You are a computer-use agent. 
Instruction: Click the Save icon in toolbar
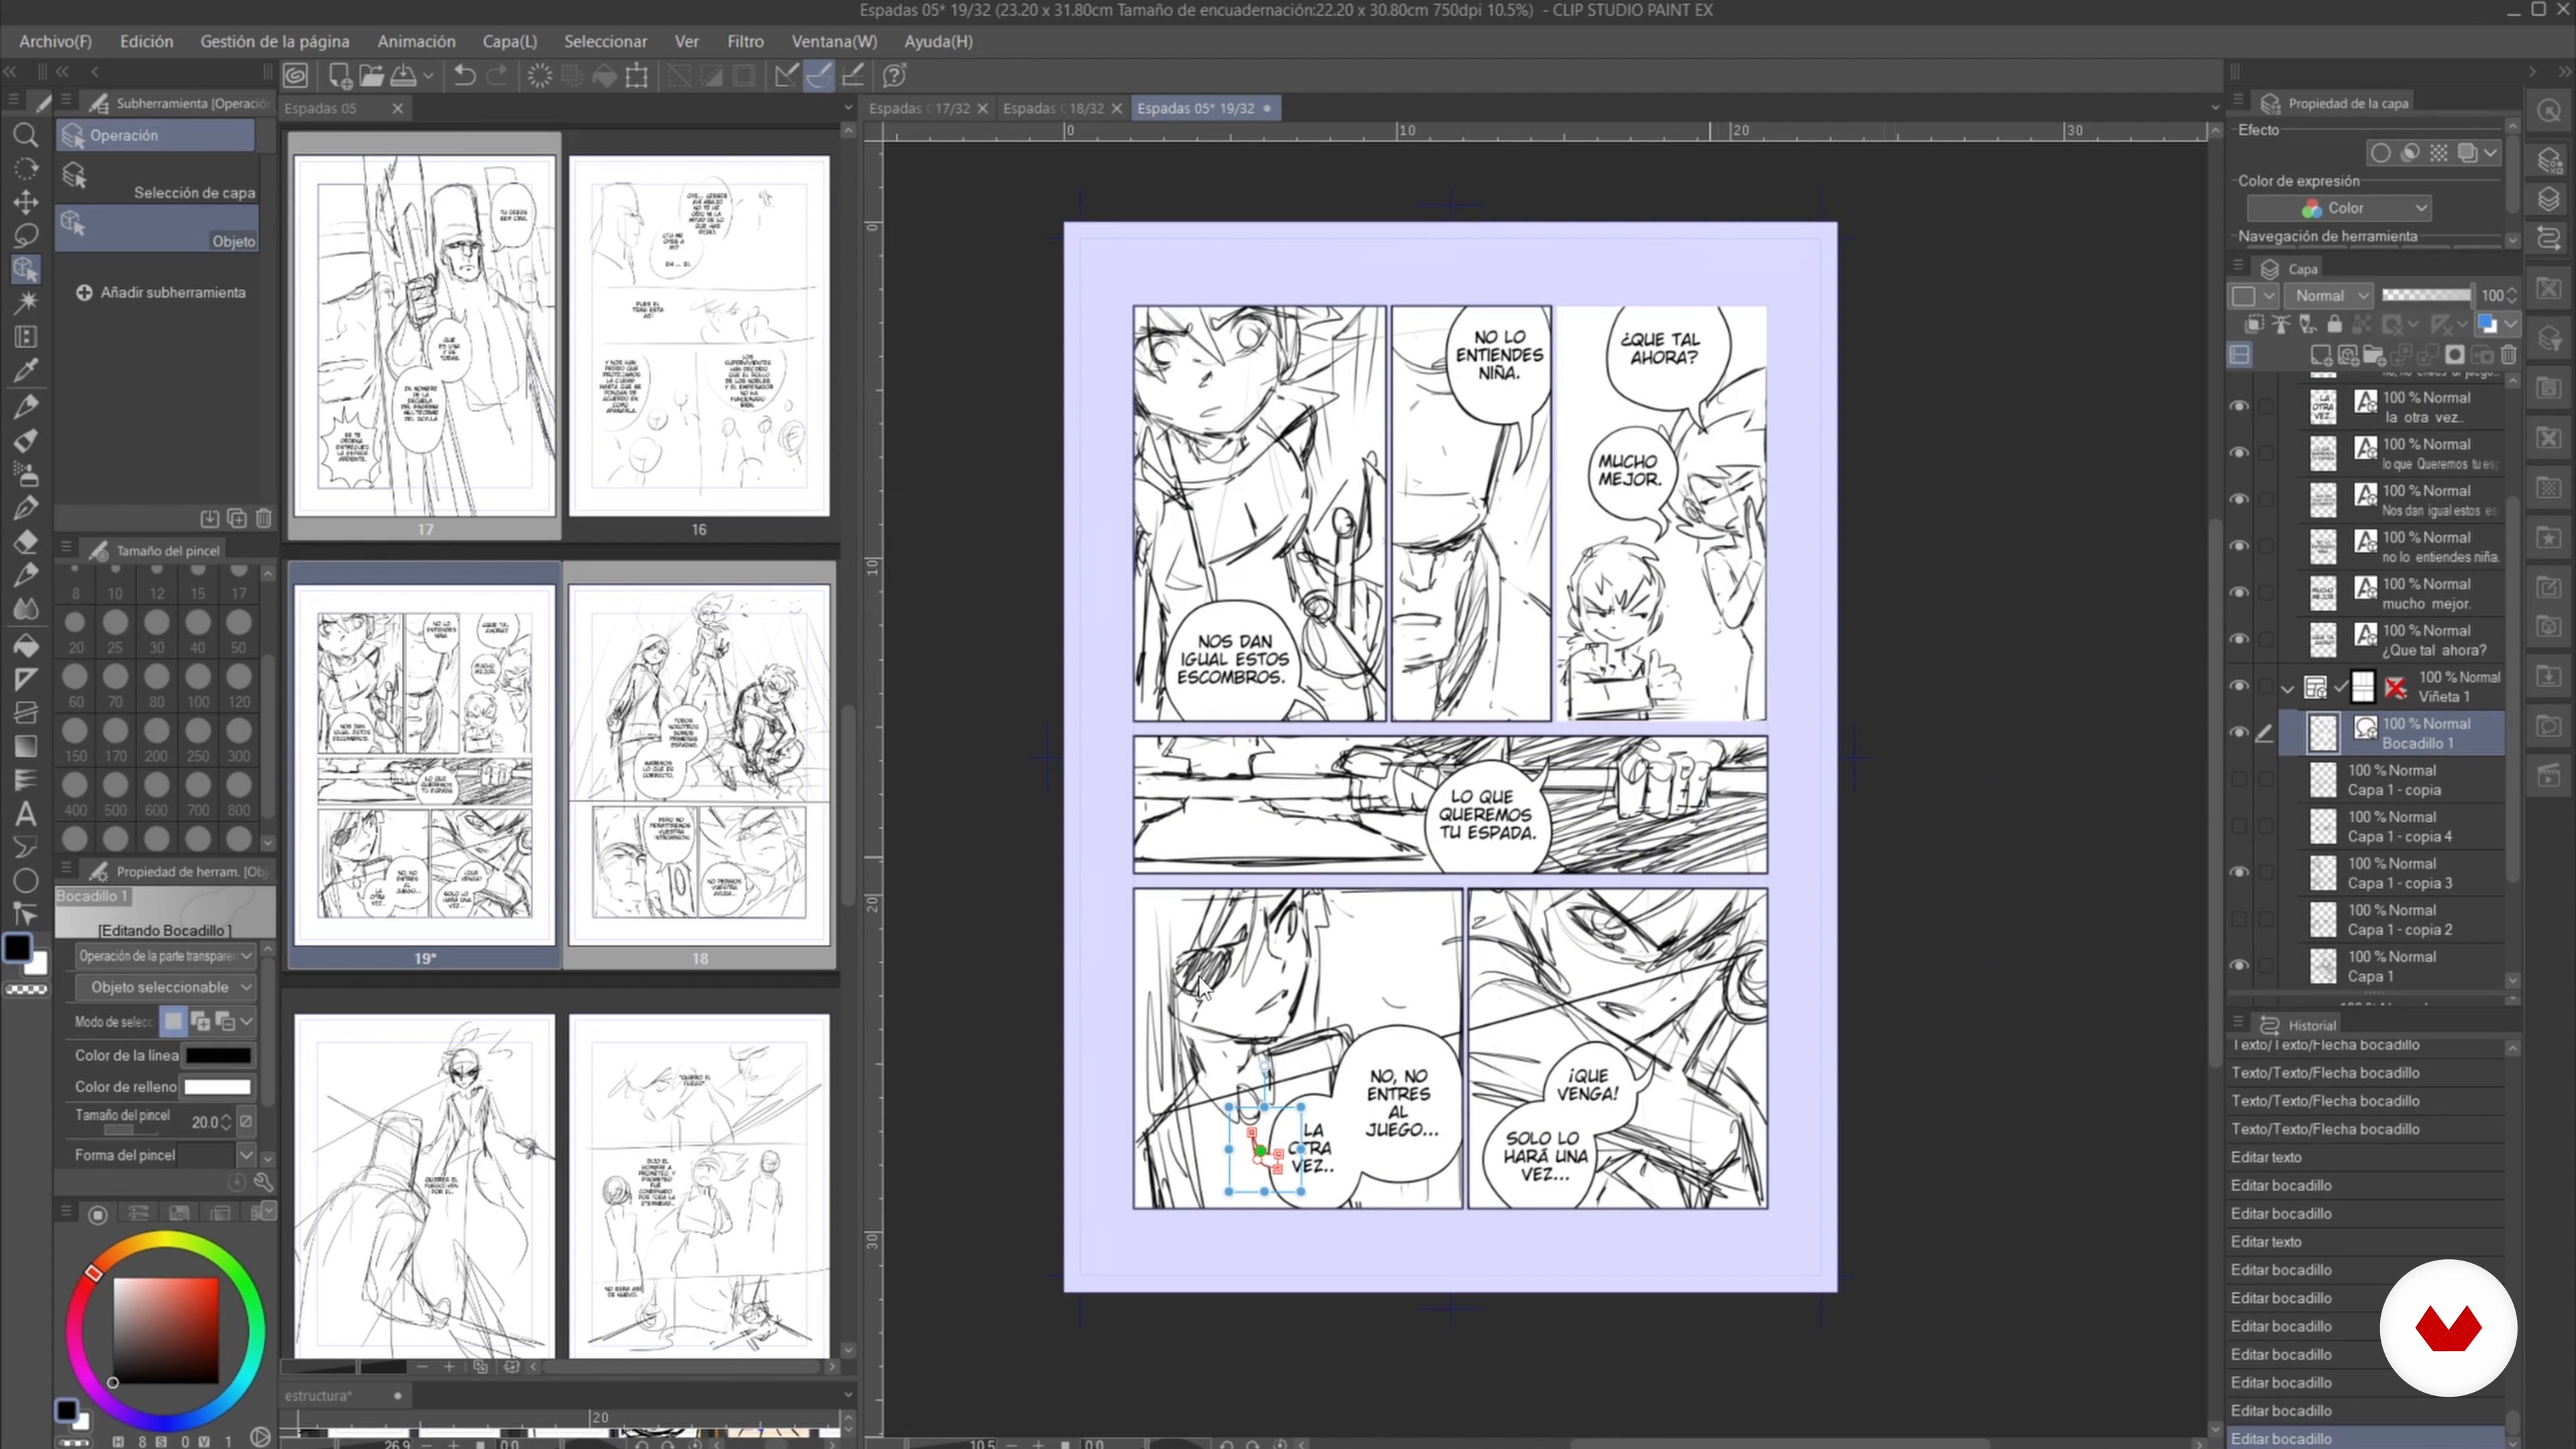404,75
